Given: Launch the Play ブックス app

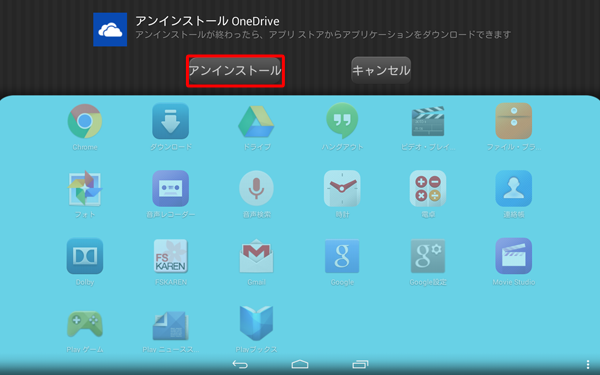Looking at the screenshot, I should point(256,323).
